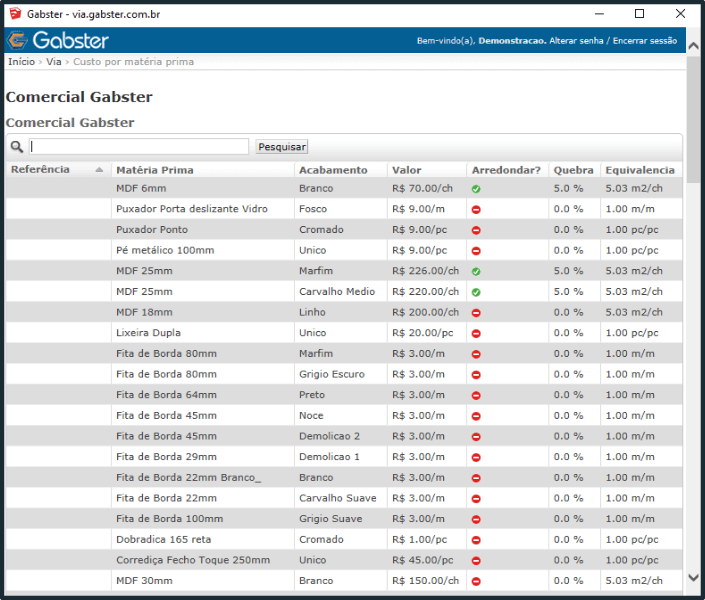
Task: Click the scrollbar down arrow
Action: [x=693, y=578]
